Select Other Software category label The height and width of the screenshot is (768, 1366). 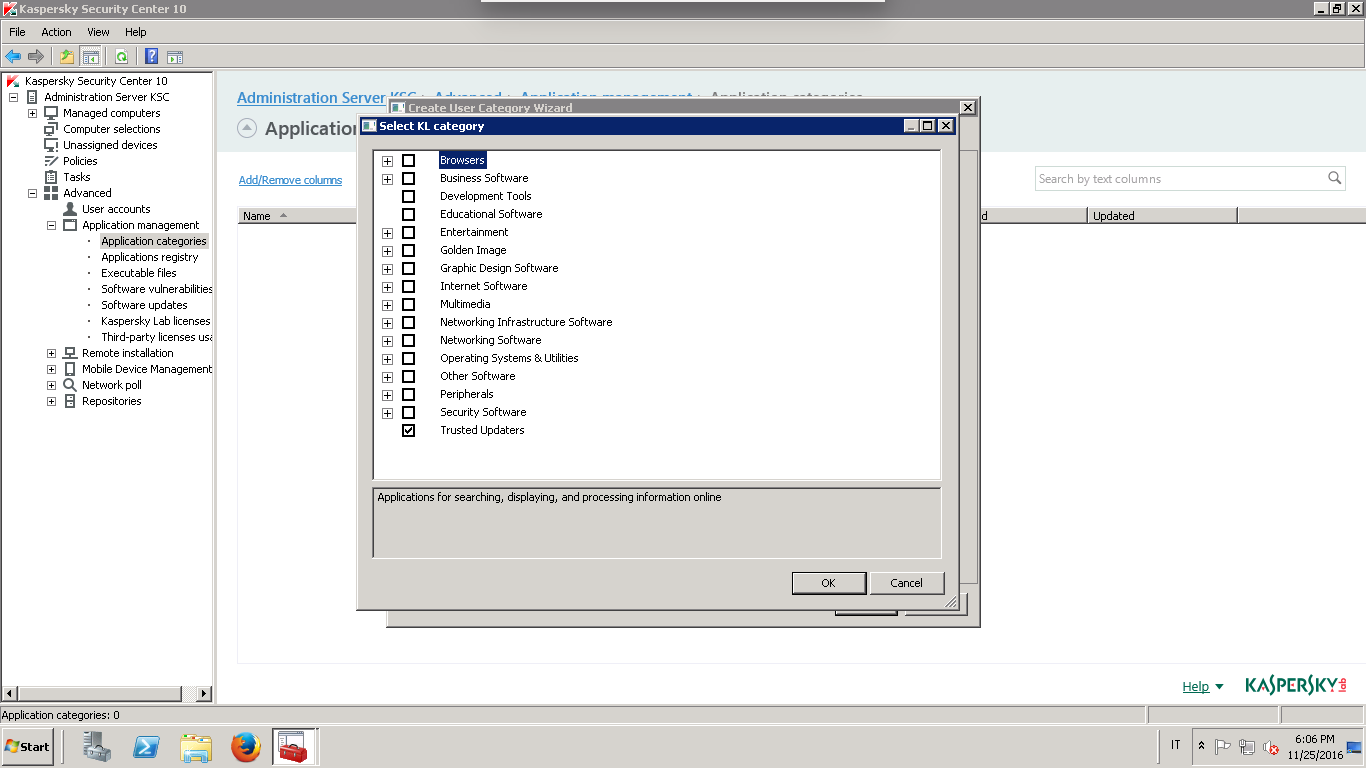(x=478, y=376)
